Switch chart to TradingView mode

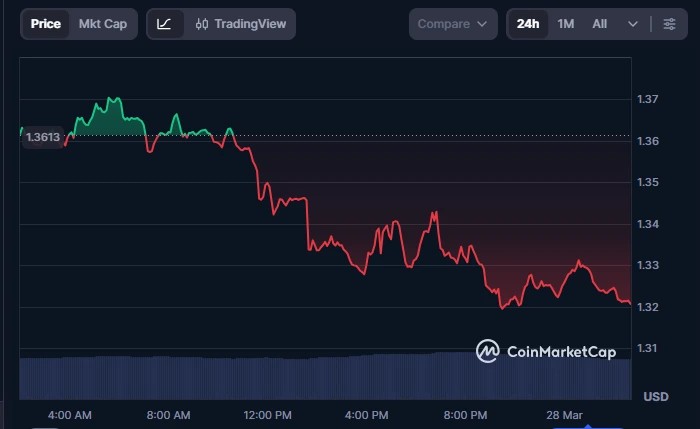249,24
